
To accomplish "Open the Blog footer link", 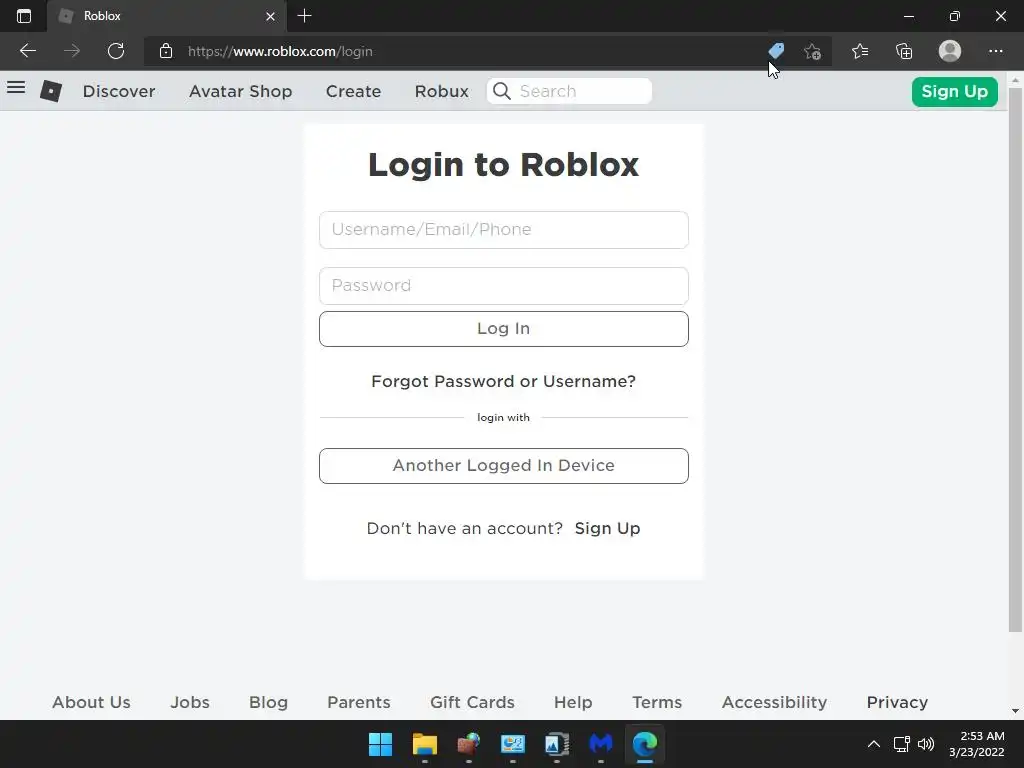I will click(x=268, y=702).
